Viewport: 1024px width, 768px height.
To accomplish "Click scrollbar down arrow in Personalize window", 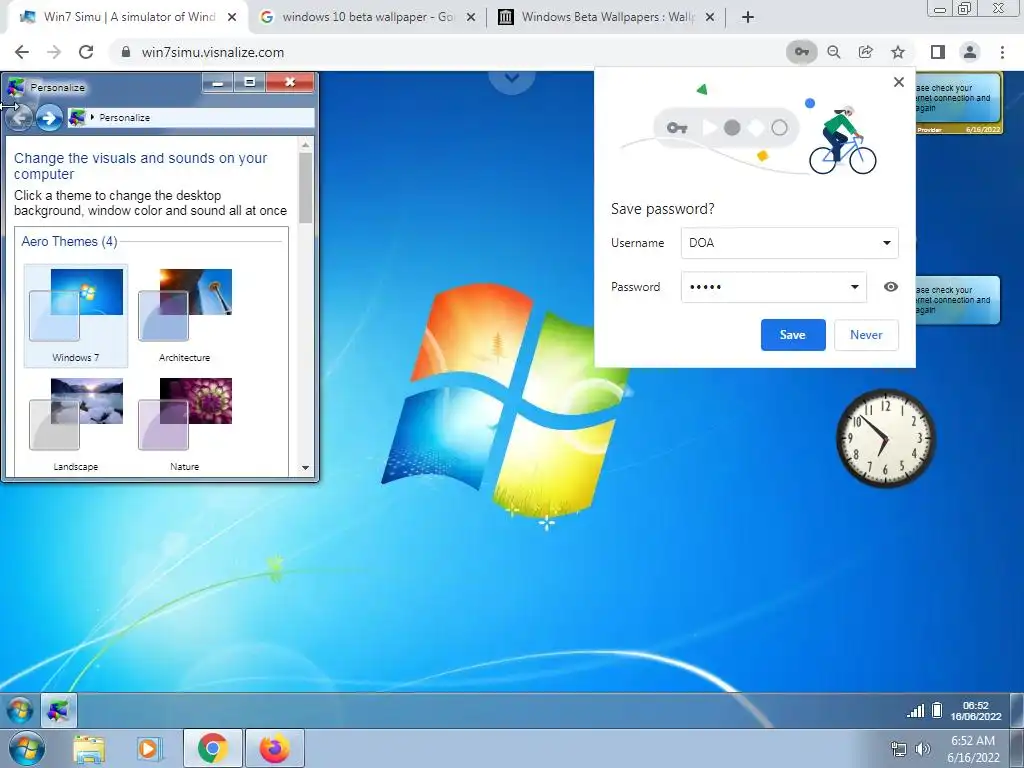I will tap(305, 468).
